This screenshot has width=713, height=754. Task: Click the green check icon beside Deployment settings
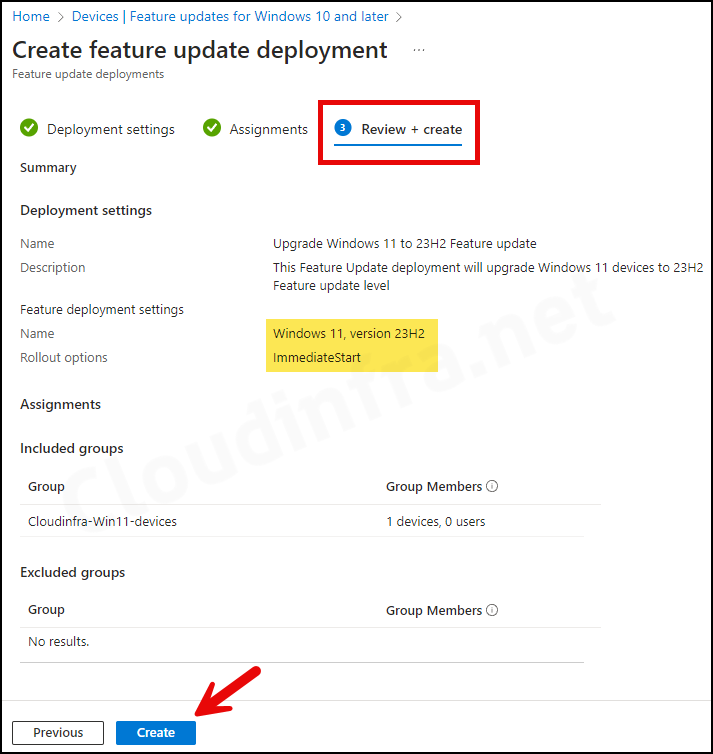[x=29, y=128]
